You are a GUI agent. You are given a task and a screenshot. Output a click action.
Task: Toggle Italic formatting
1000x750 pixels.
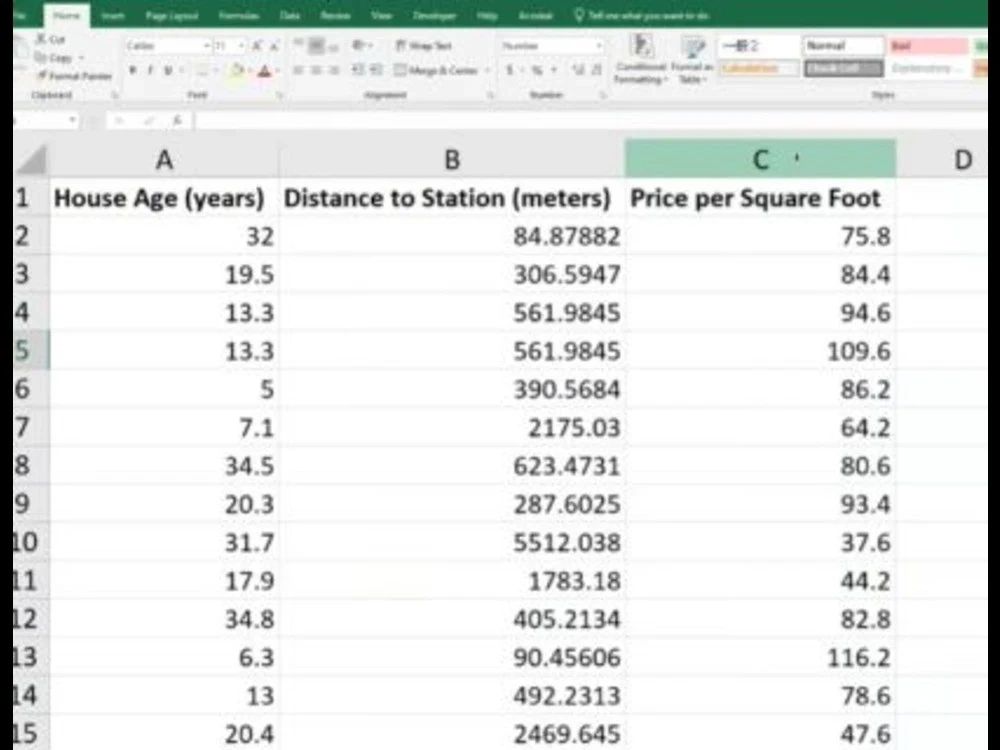pyautogui.click(x=150, y=71)
